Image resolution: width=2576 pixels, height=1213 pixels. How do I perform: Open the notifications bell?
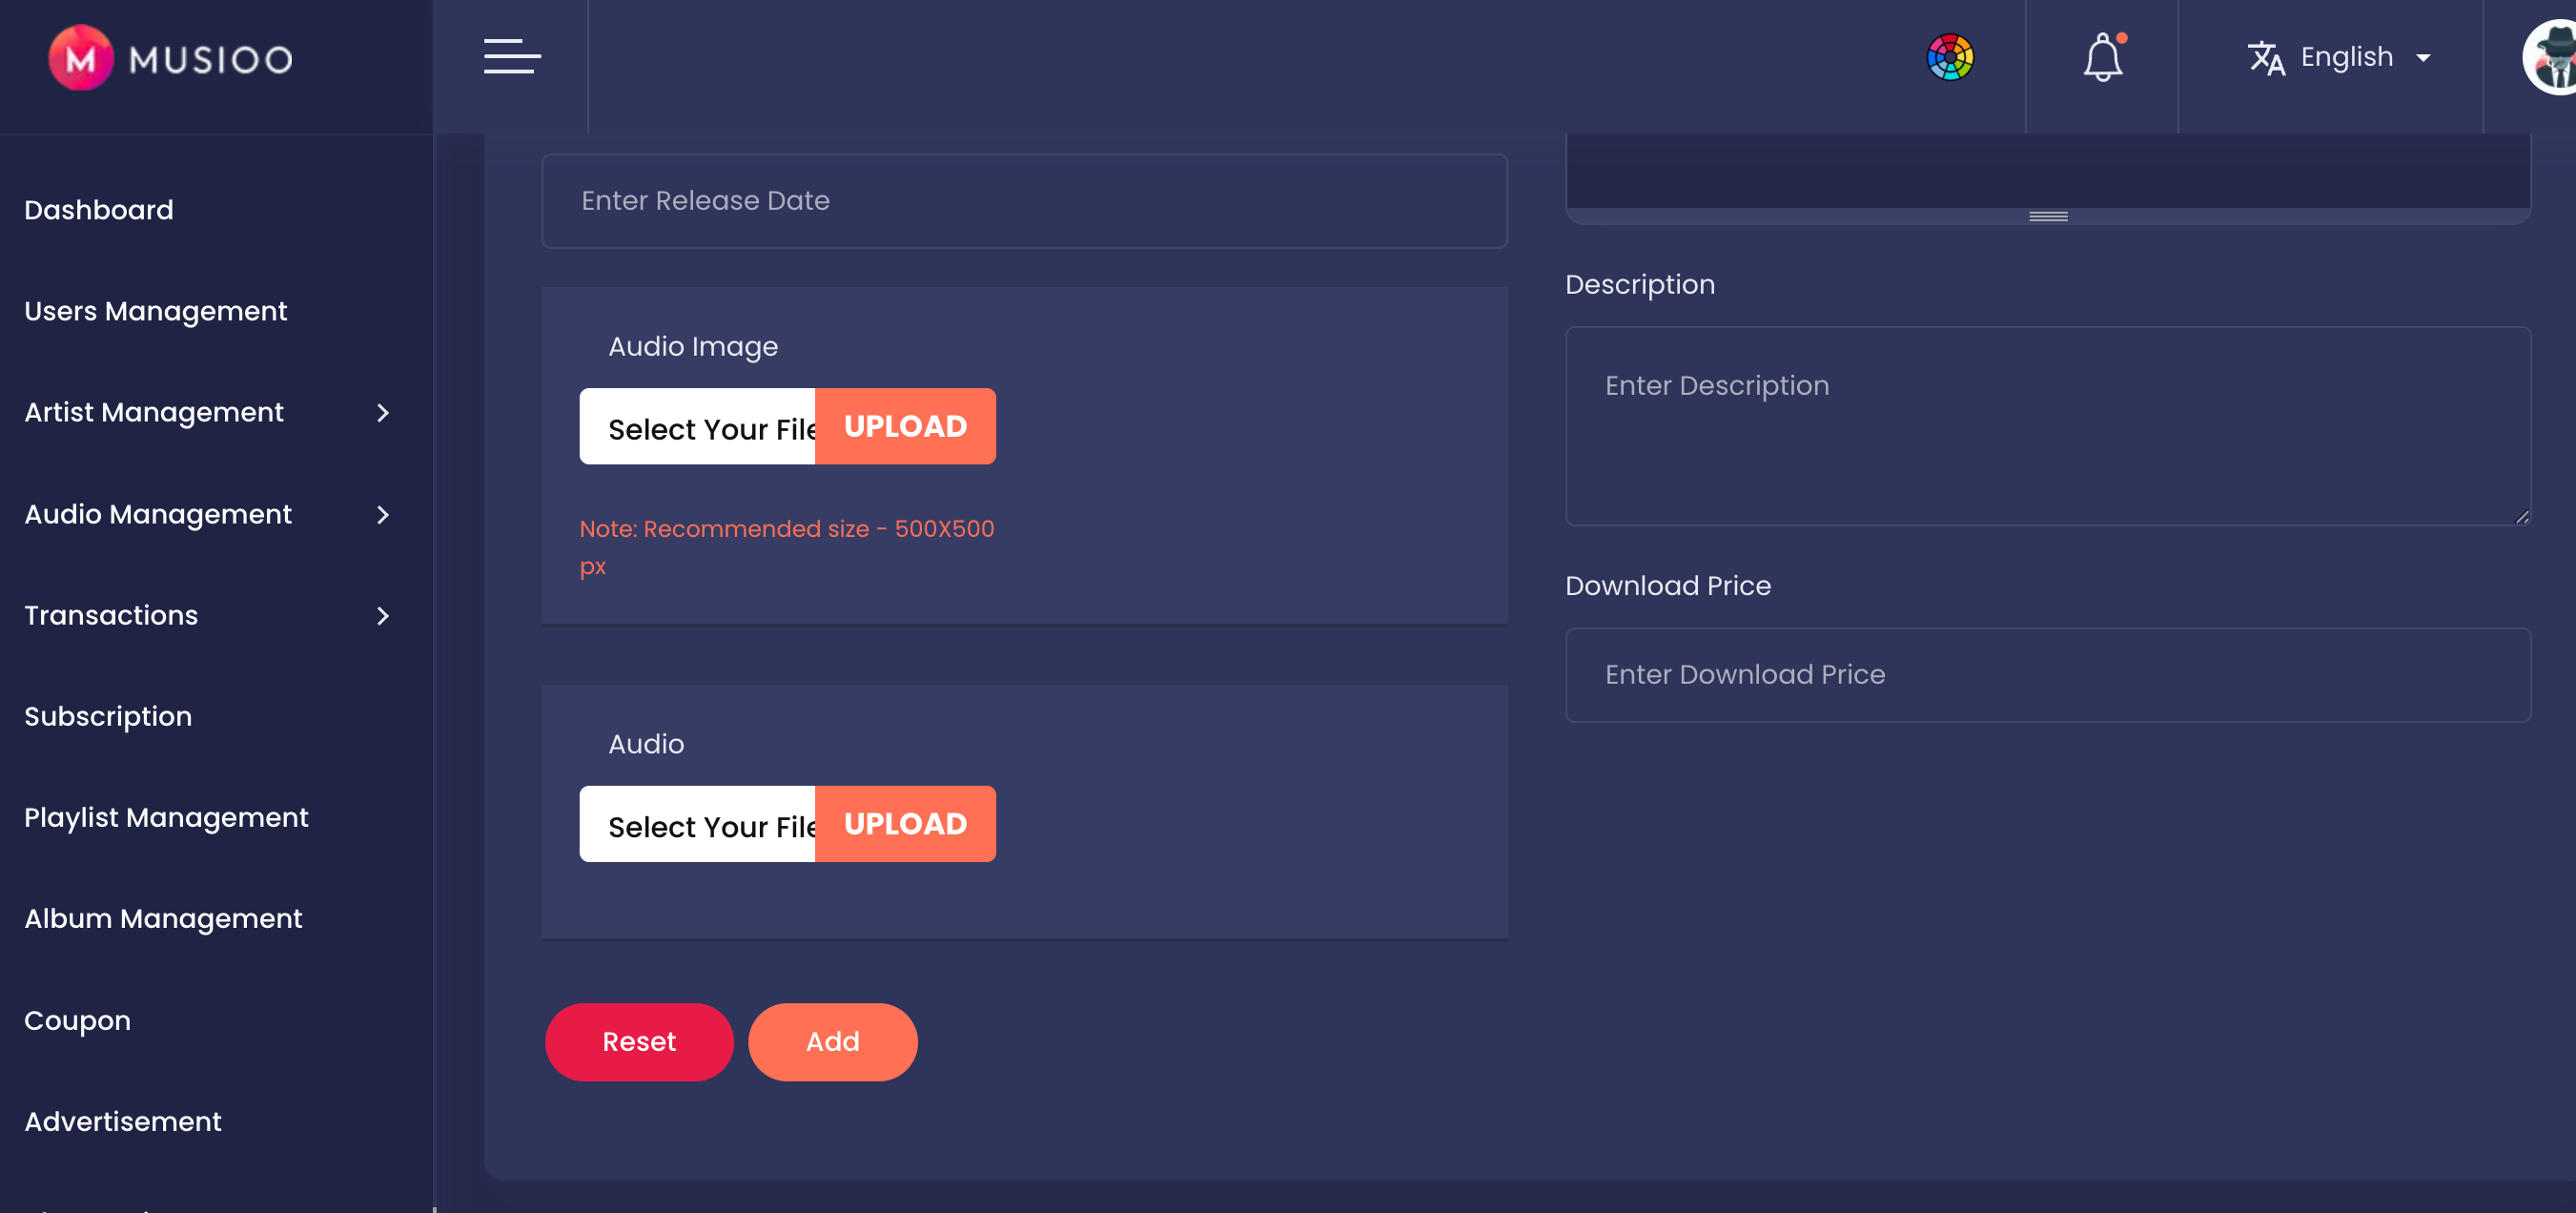click(2102, 57)
